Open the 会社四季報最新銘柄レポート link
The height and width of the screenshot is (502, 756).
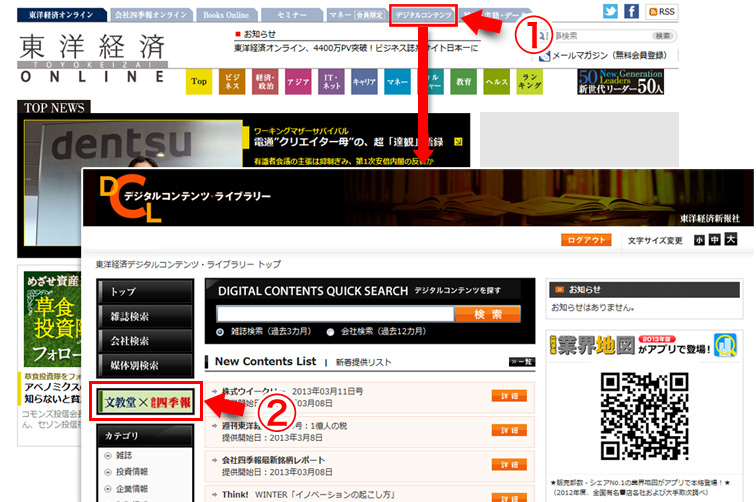point(273,460)
